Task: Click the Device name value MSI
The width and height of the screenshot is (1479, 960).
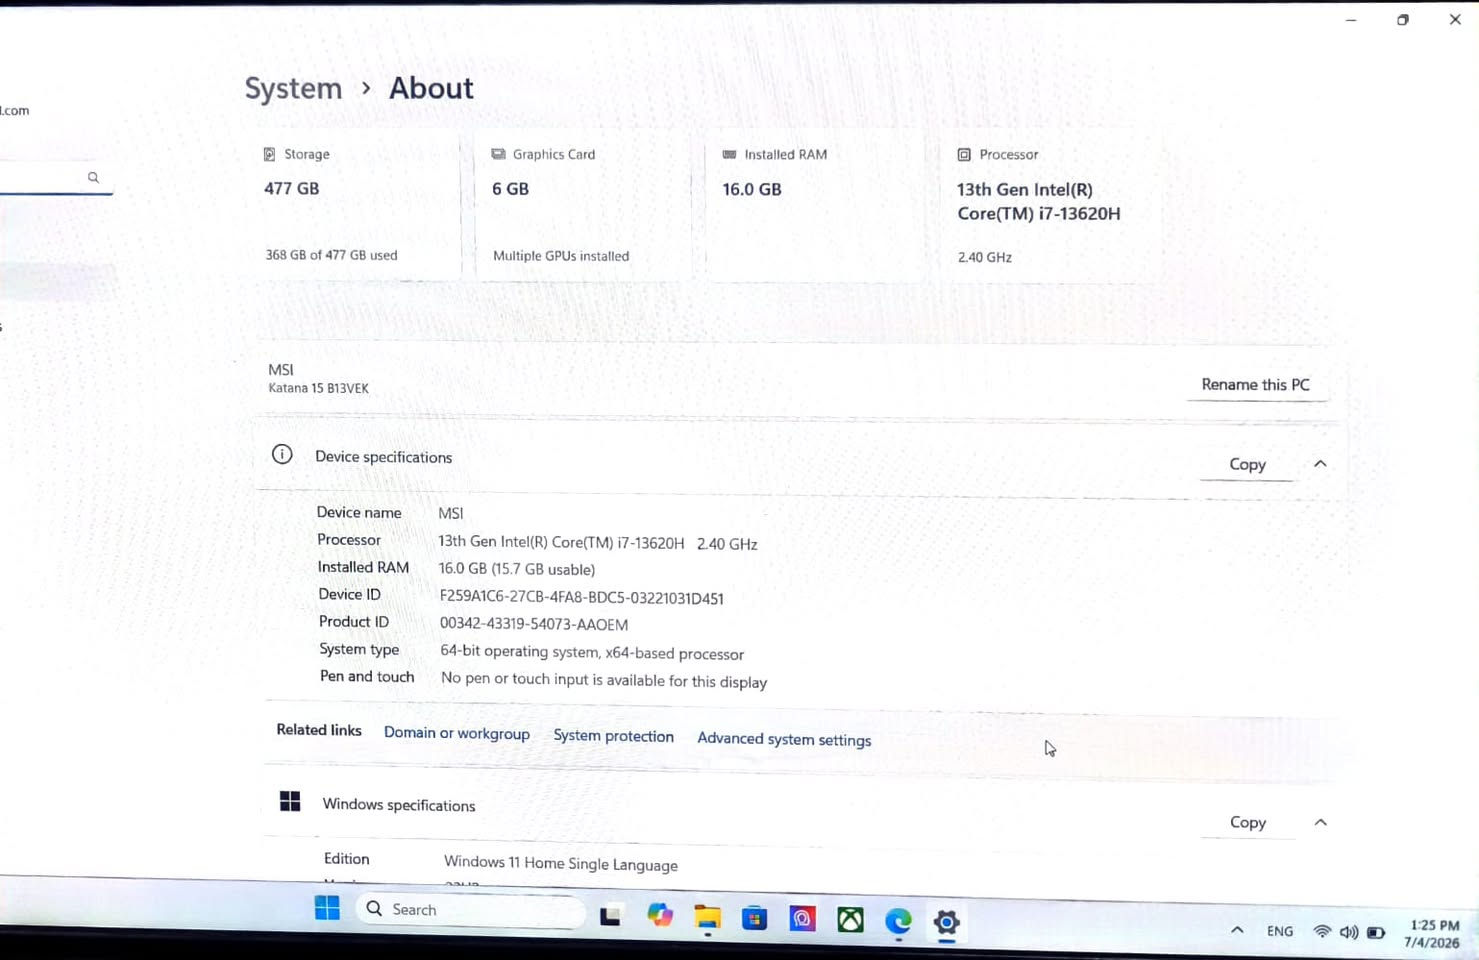Action: point(450,513)
